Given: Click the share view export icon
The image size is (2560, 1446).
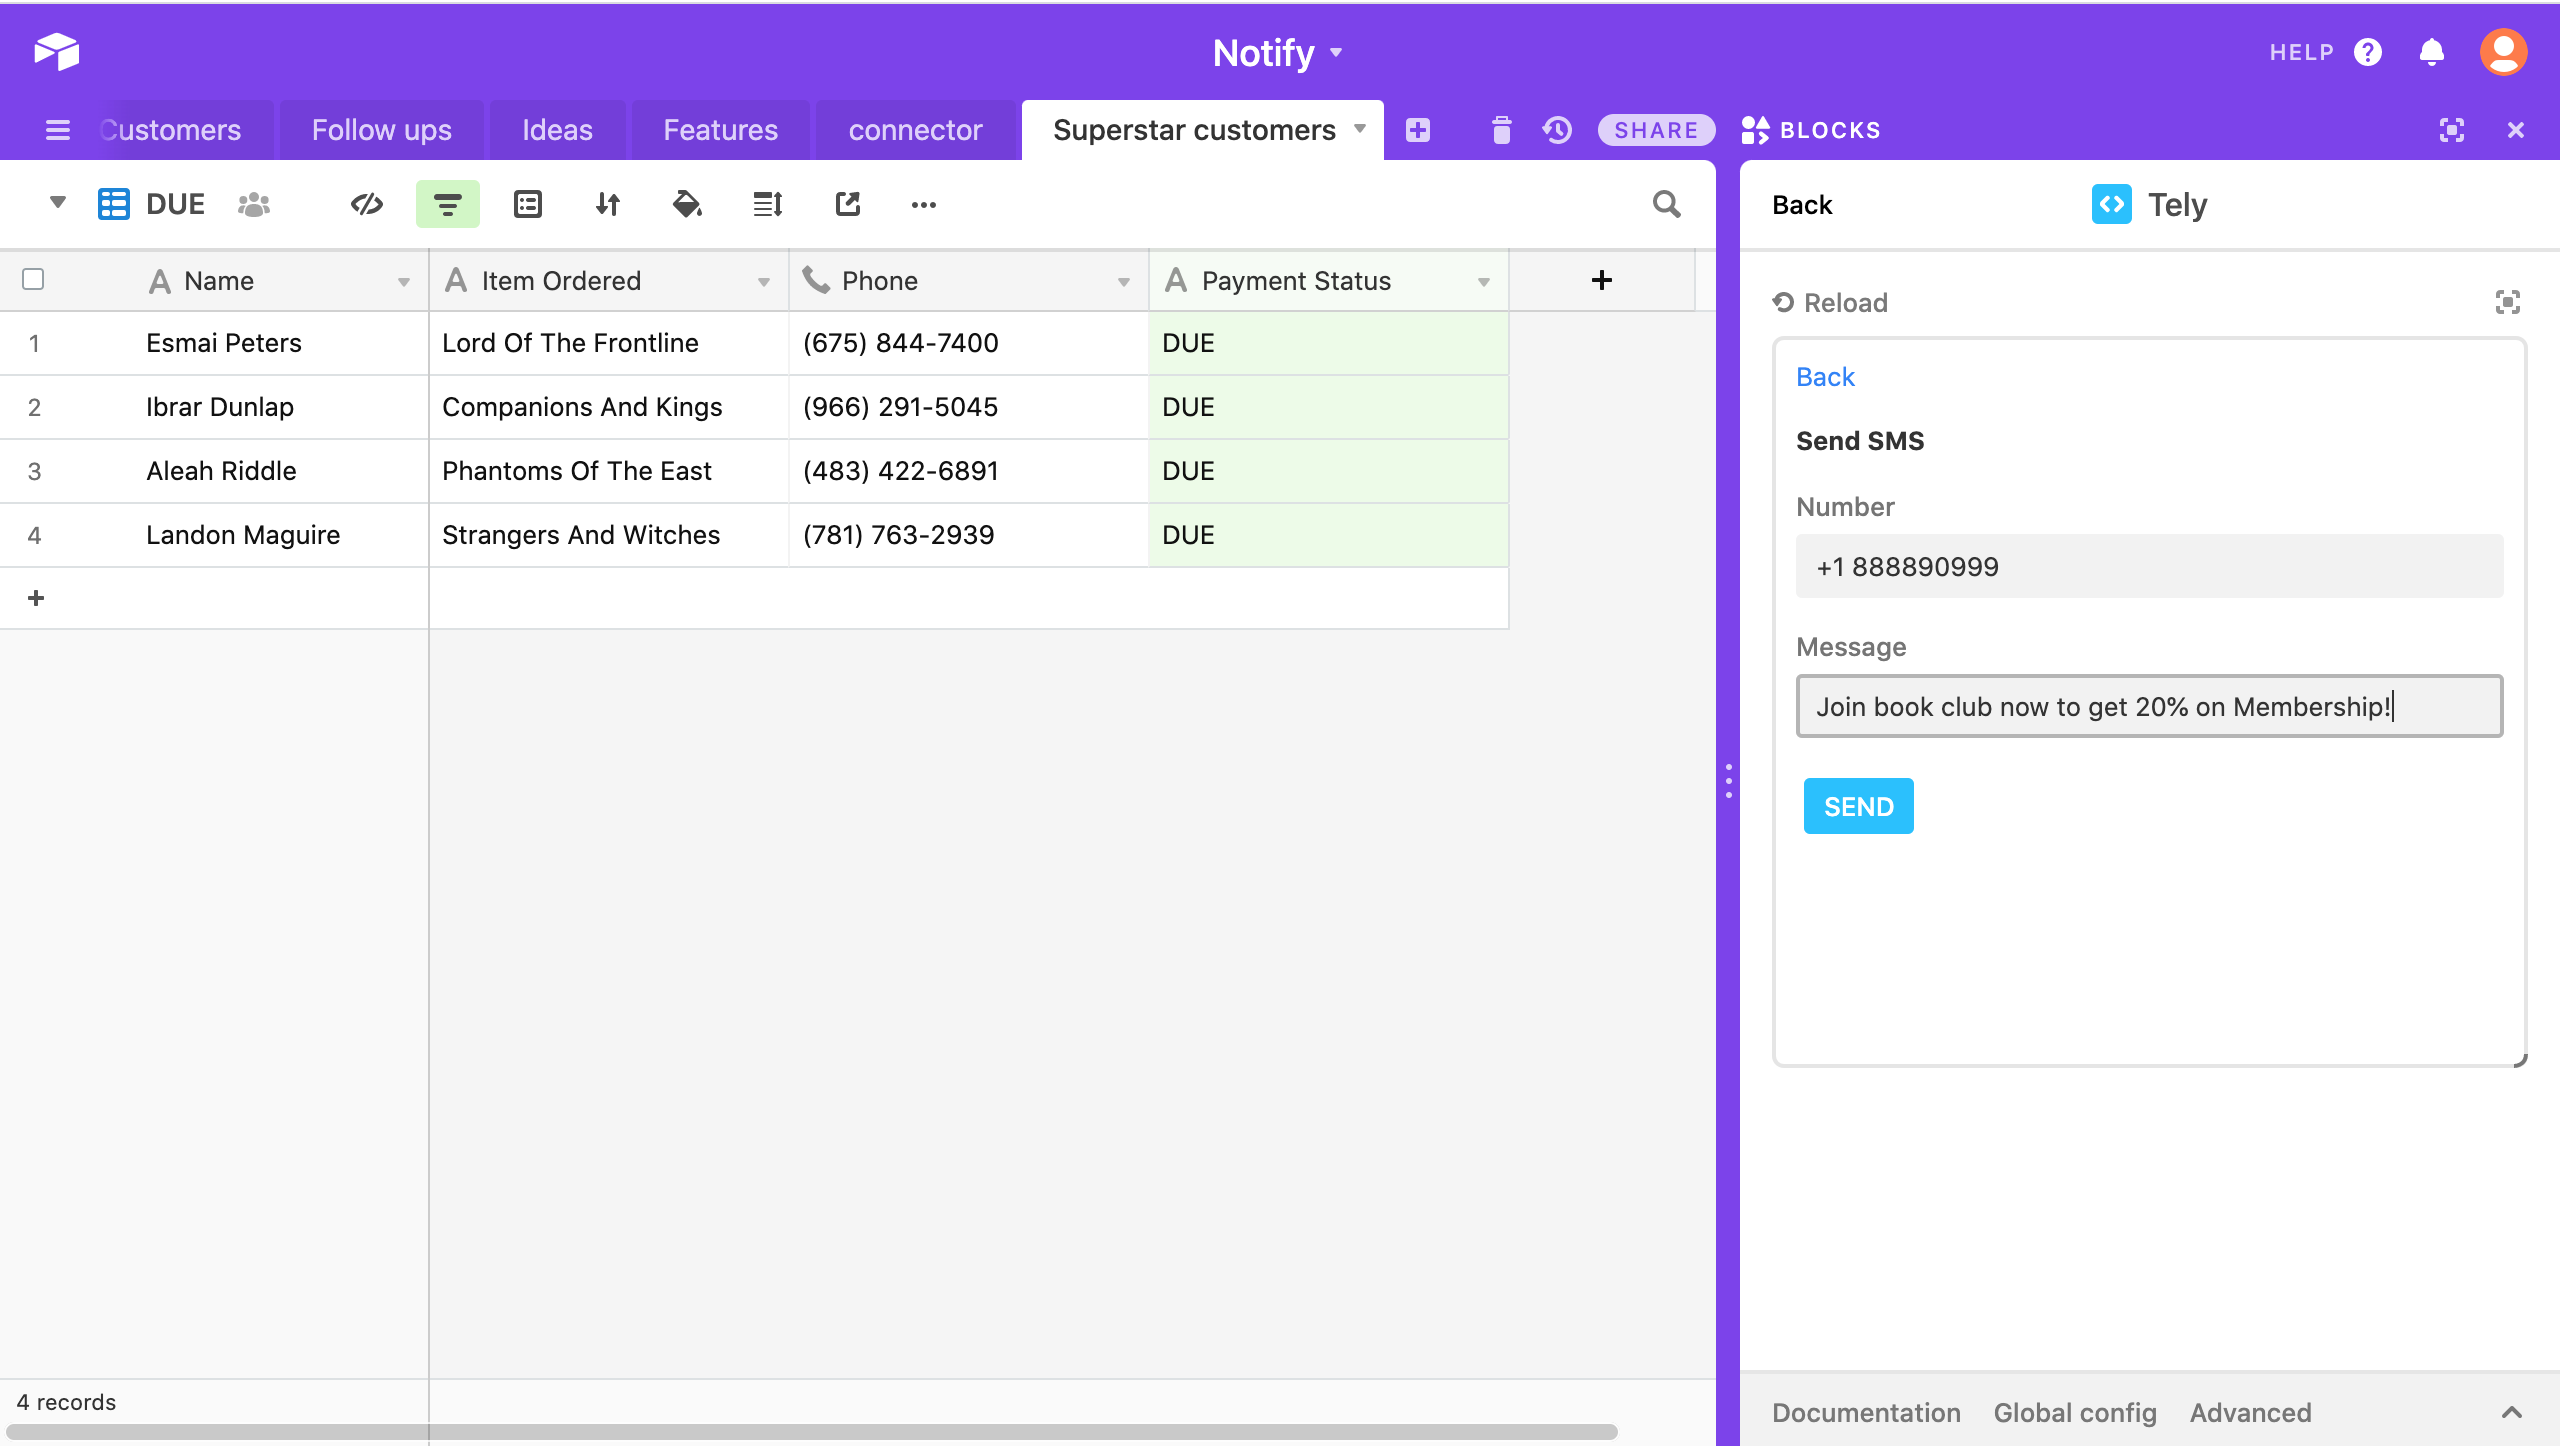Looking at the screenshot, I should pos(847,204).
